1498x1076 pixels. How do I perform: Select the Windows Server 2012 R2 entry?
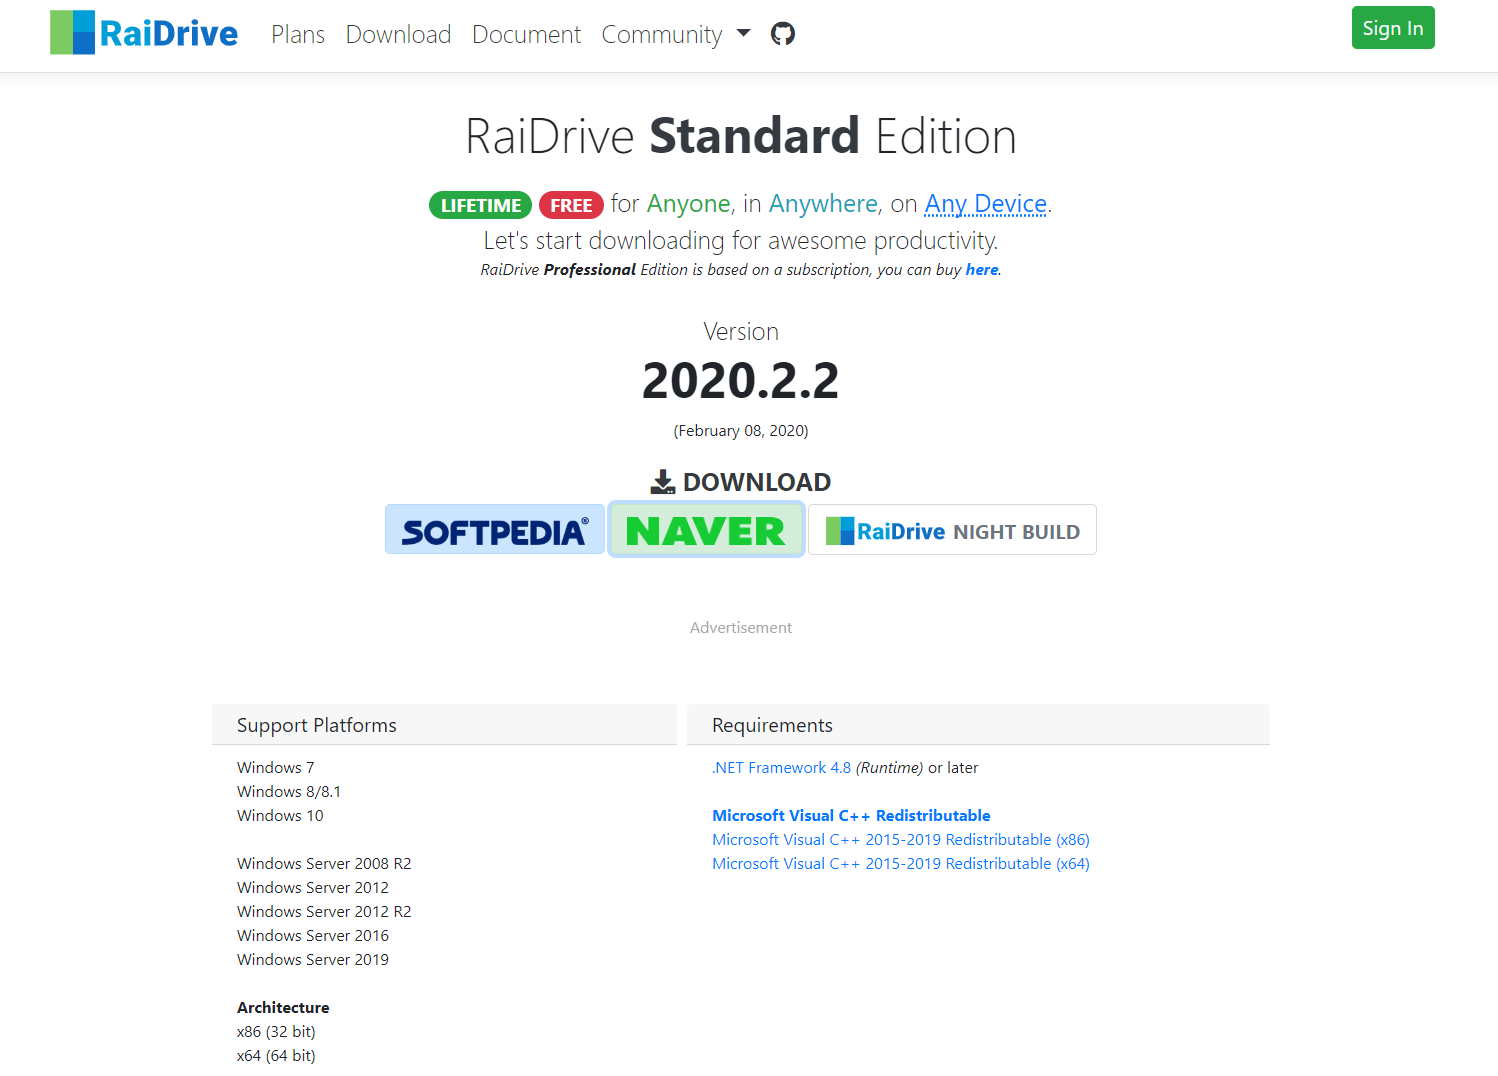pyautogui.click(x=324, y=912)
